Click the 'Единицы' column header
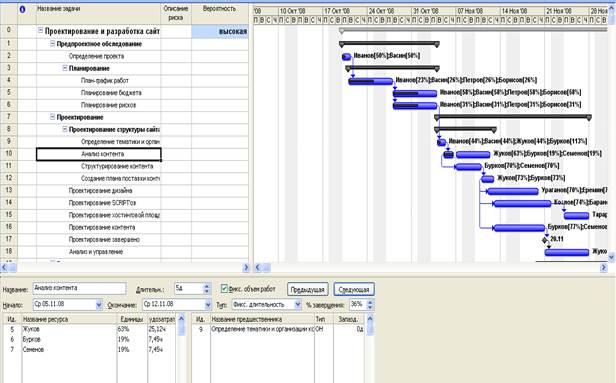616x383 pixels. pyautogui.click(x=132, y=319)
